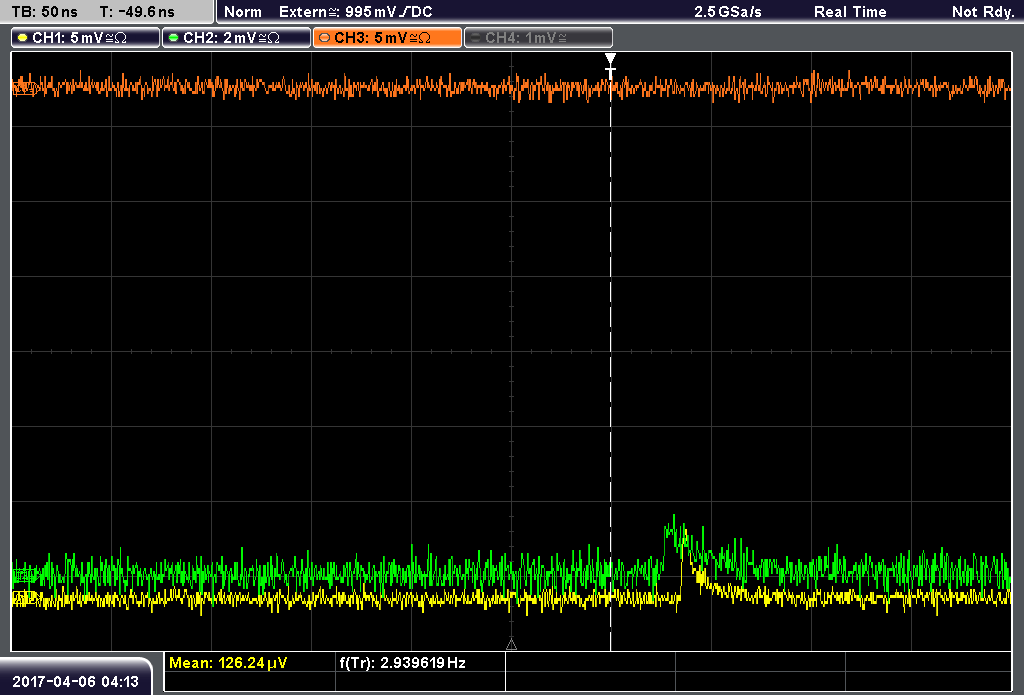Click the green CH2 ground level marker
The width and height of the screenshot is (1024, 695).
23,575
